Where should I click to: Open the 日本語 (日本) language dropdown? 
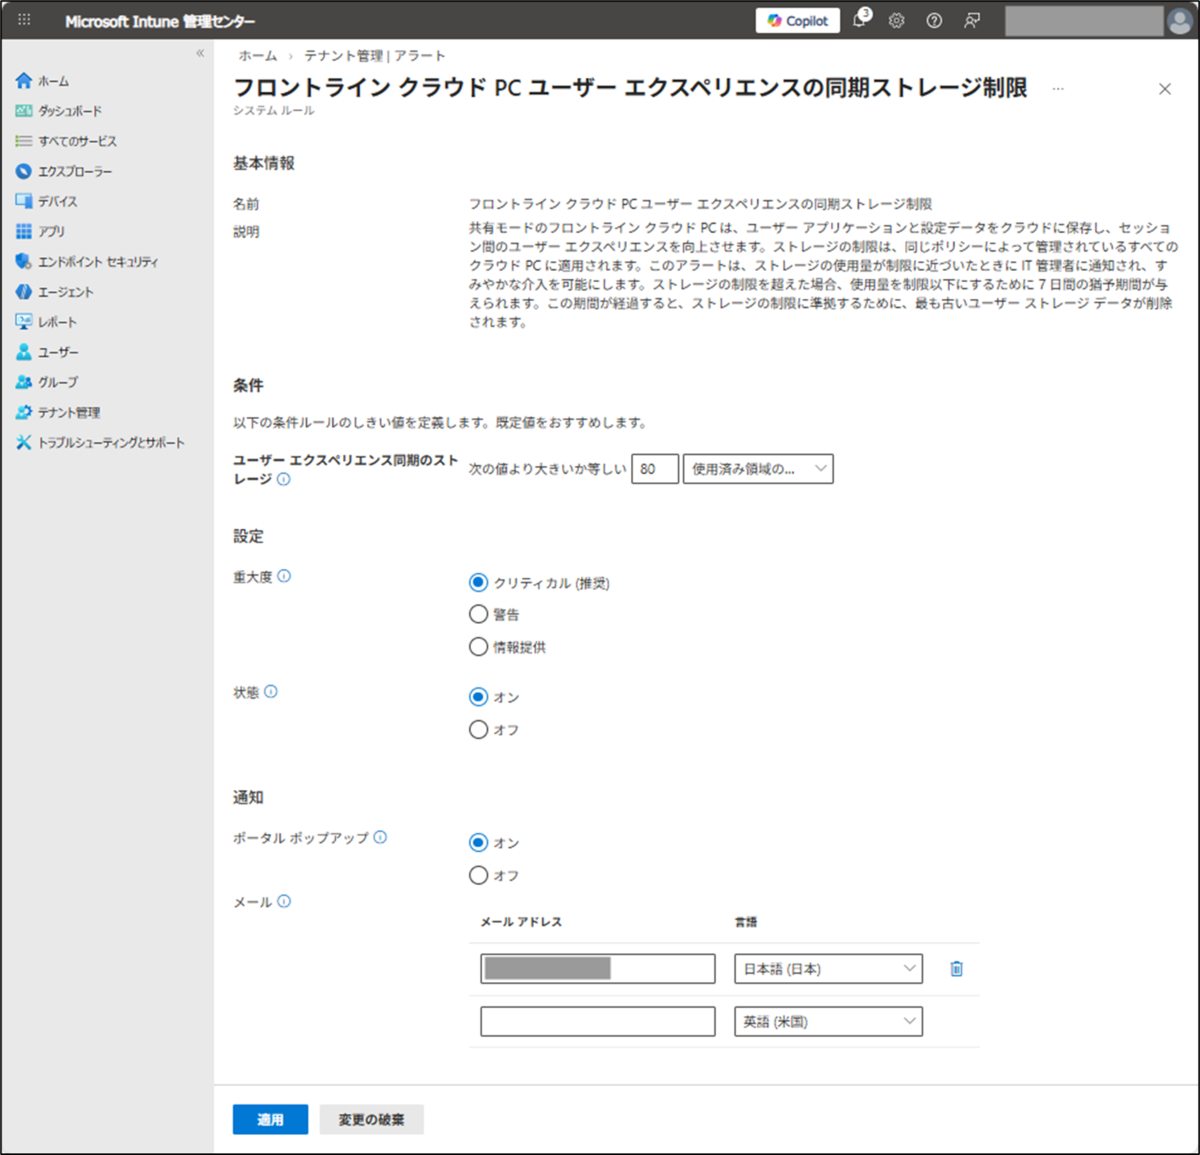pos(828,969)
